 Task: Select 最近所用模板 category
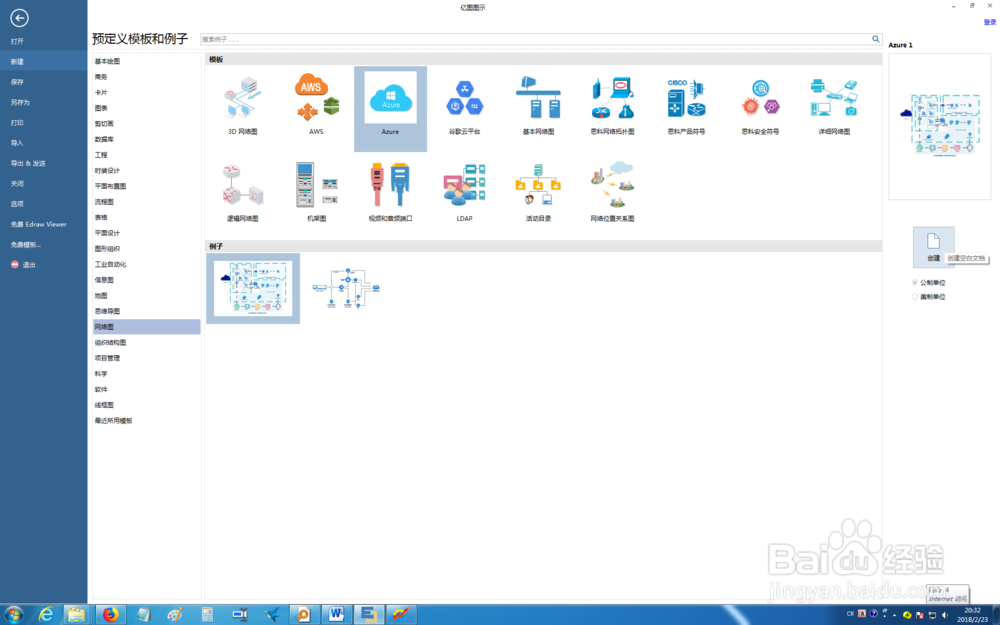[x=114, y=420]
